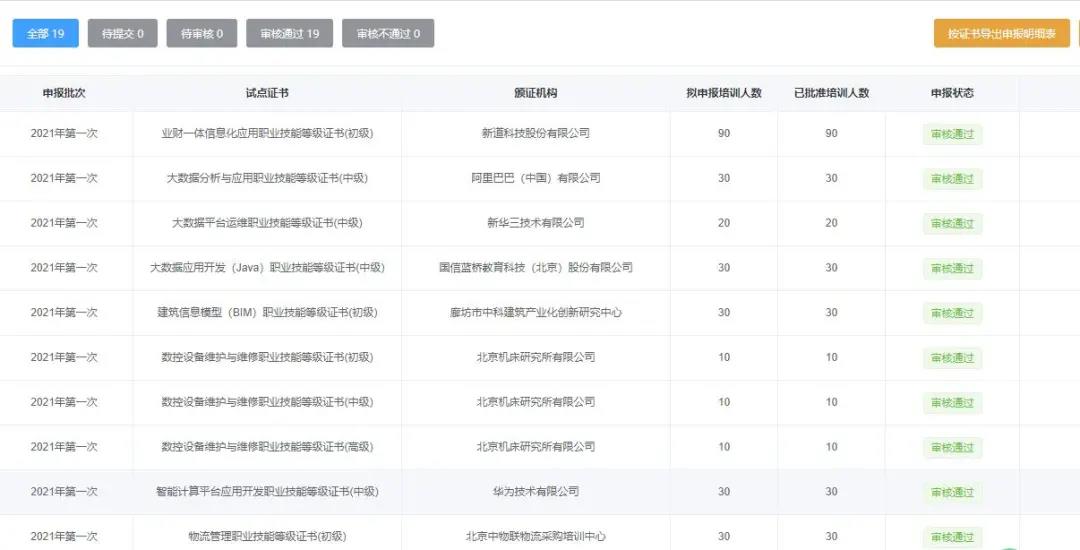1080x550 pixels.
Task: Click the 拟申报培训人数 value 20 for 新华三
Action: click(x=724, y=223)
